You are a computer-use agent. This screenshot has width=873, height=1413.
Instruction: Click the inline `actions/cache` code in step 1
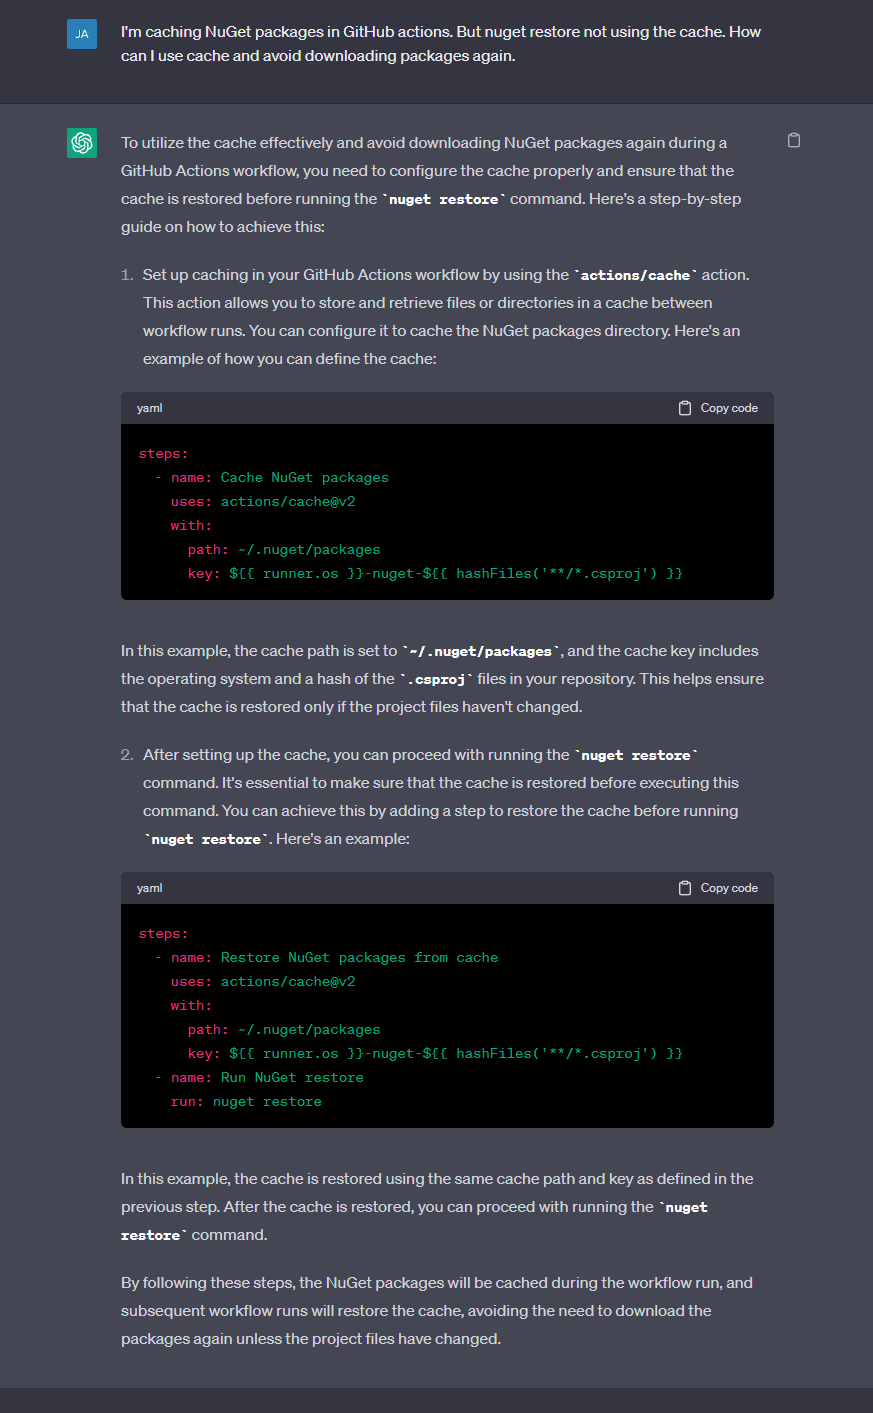pos(635,275)
